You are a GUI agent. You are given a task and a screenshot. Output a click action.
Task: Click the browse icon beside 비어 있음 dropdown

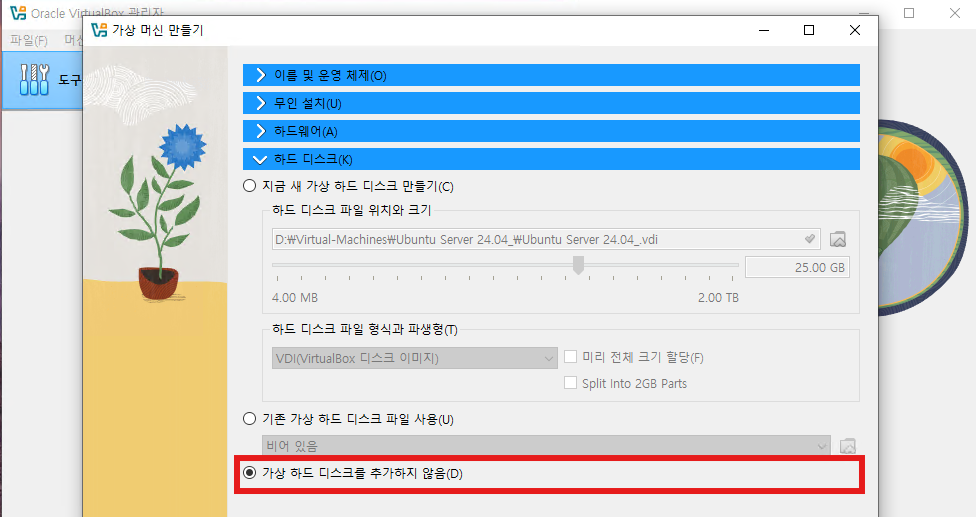(x=848, y=445)
